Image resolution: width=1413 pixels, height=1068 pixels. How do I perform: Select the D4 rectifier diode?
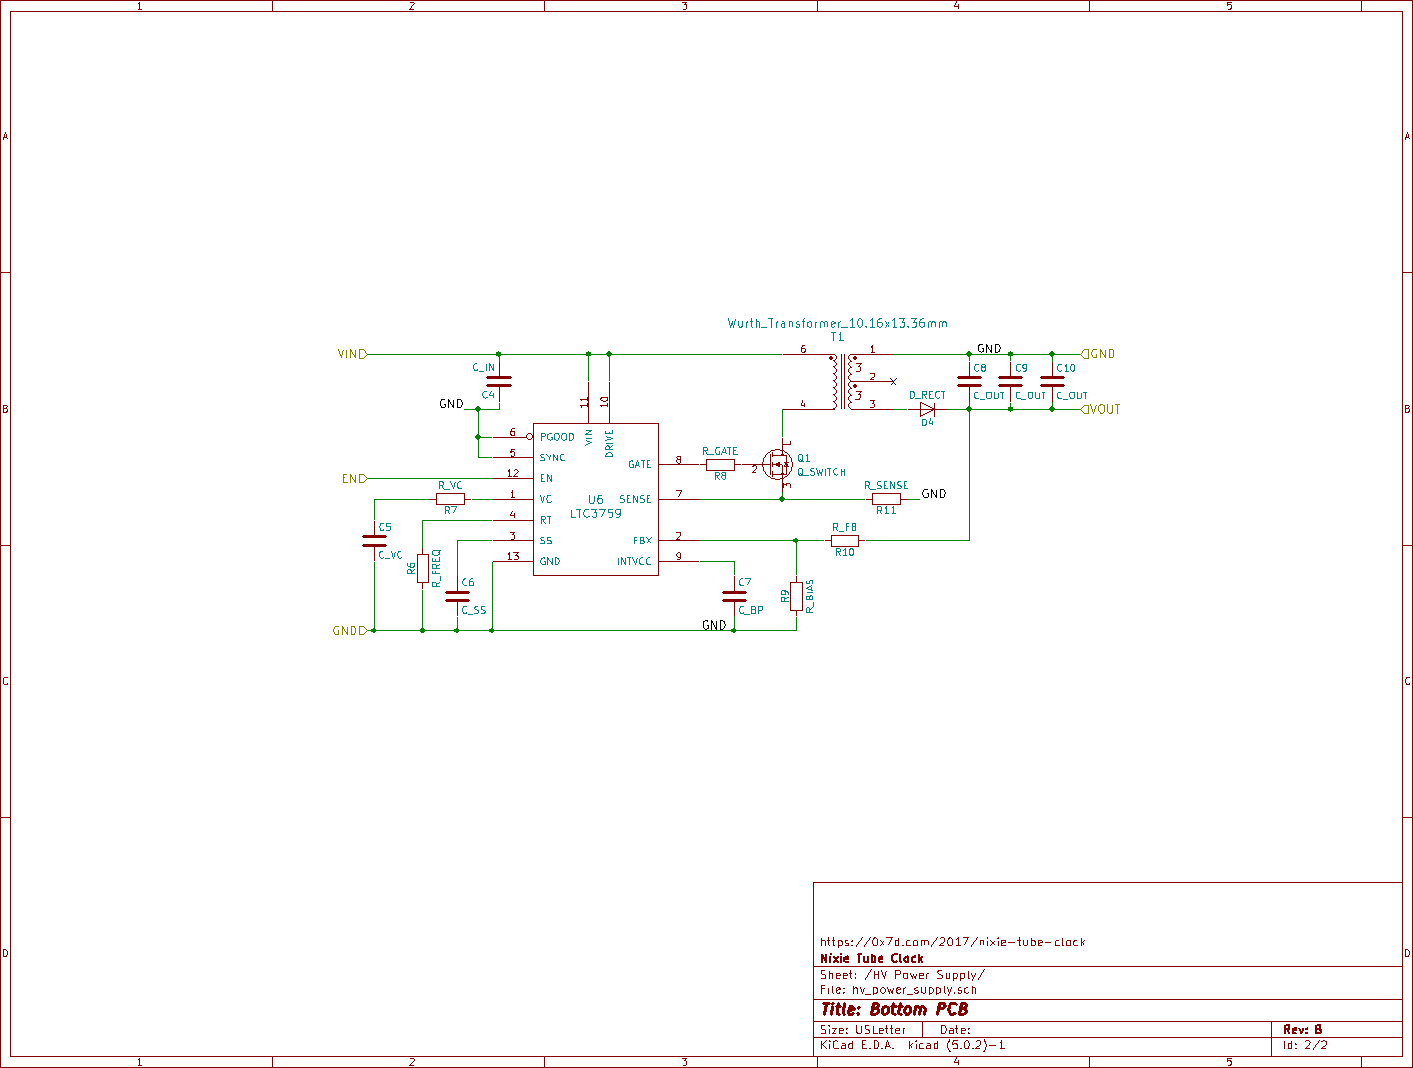[927, 409]
